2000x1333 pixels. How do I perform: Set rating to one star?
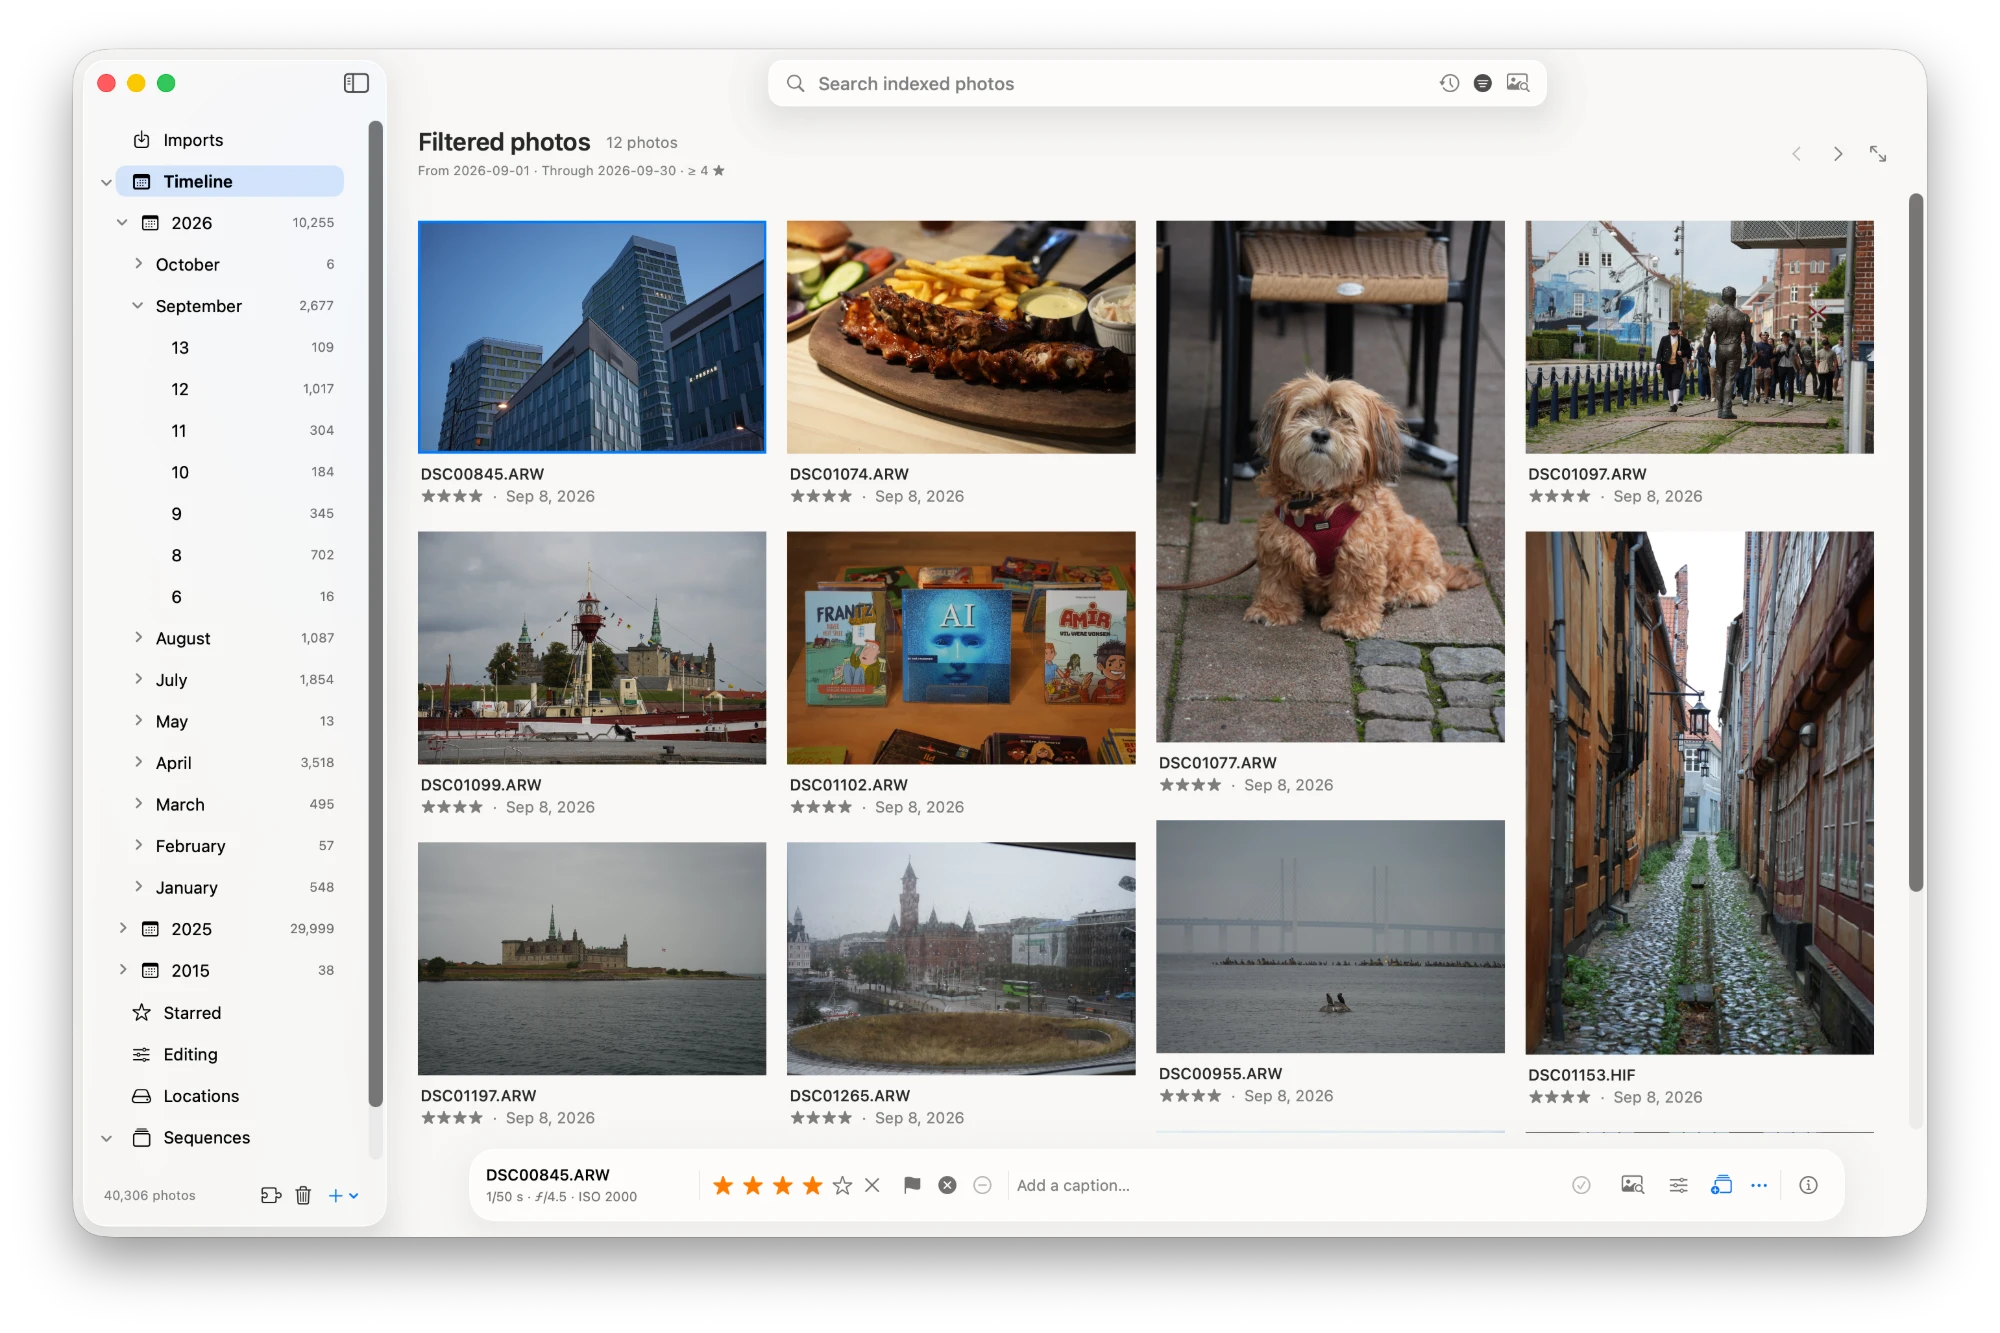point(723,1185)
